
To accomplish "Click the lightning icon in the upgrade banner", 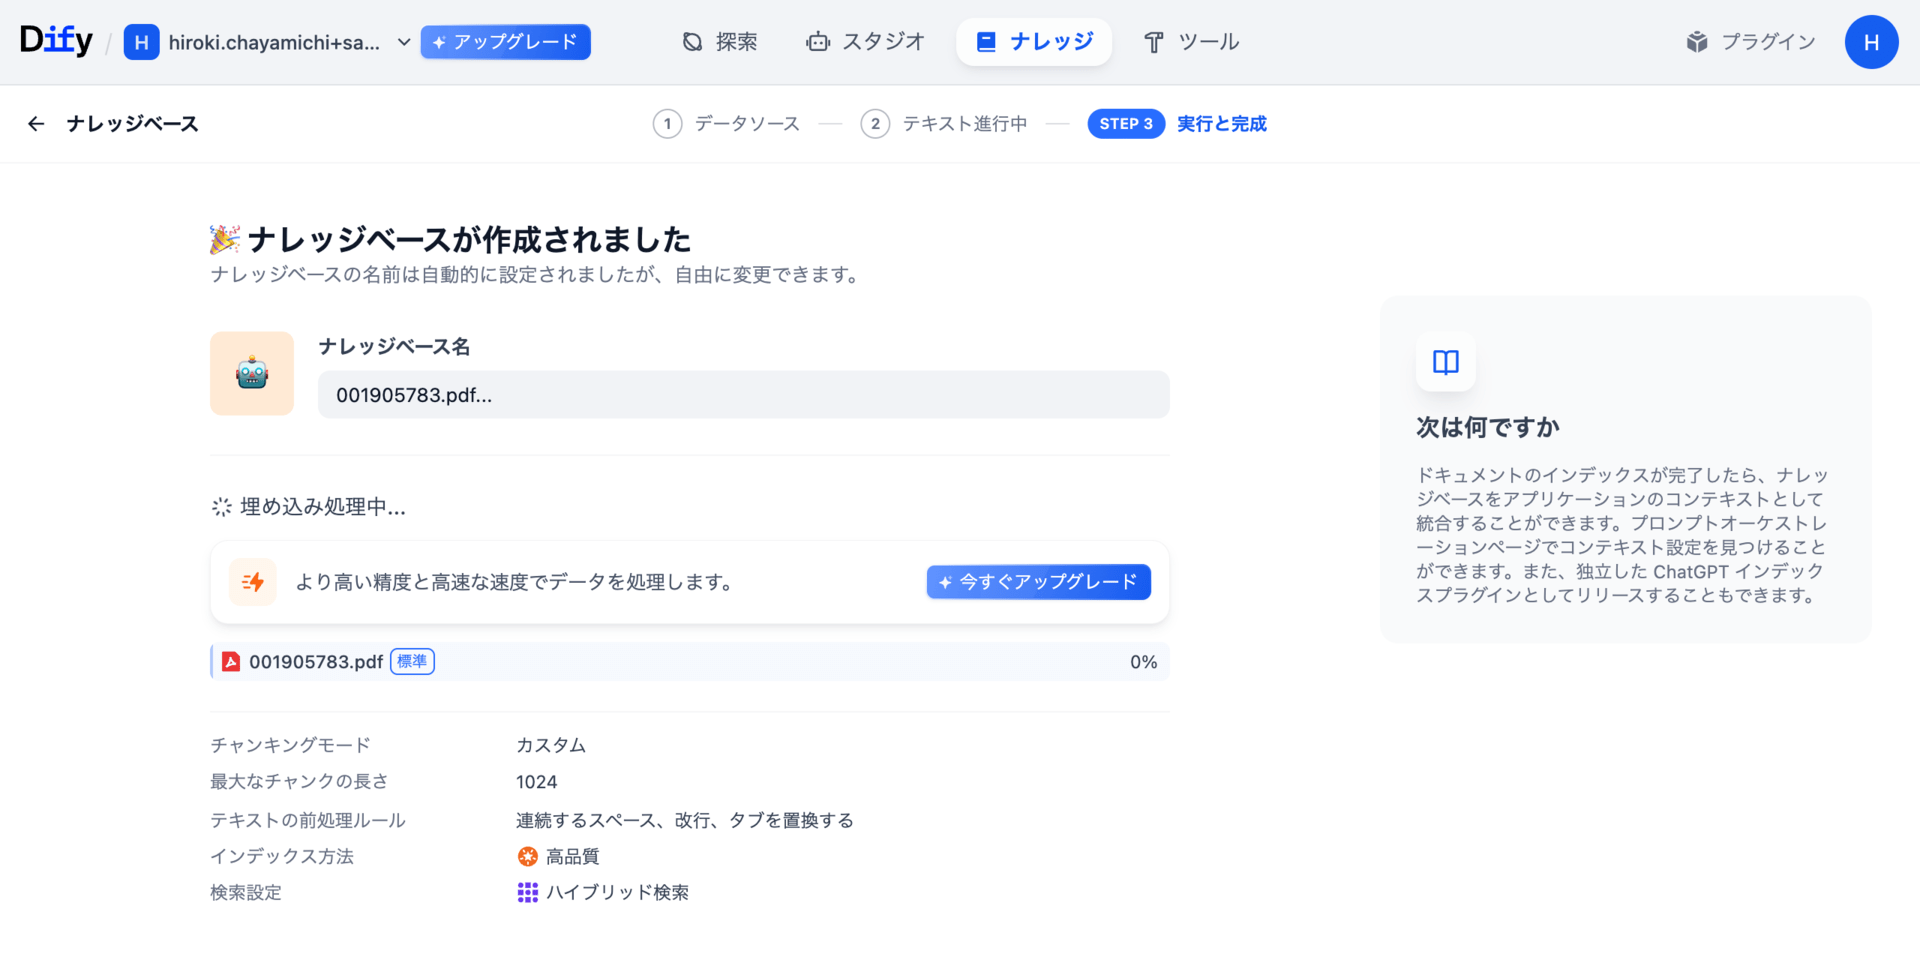I will [x=252, y=581].
